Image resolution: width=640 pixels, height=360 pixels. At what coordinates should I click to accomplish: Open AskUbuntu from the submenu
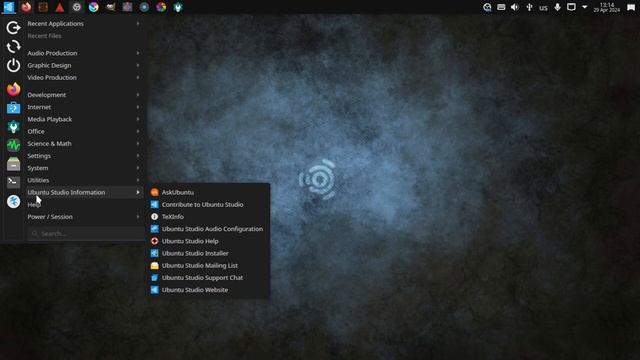209,192
